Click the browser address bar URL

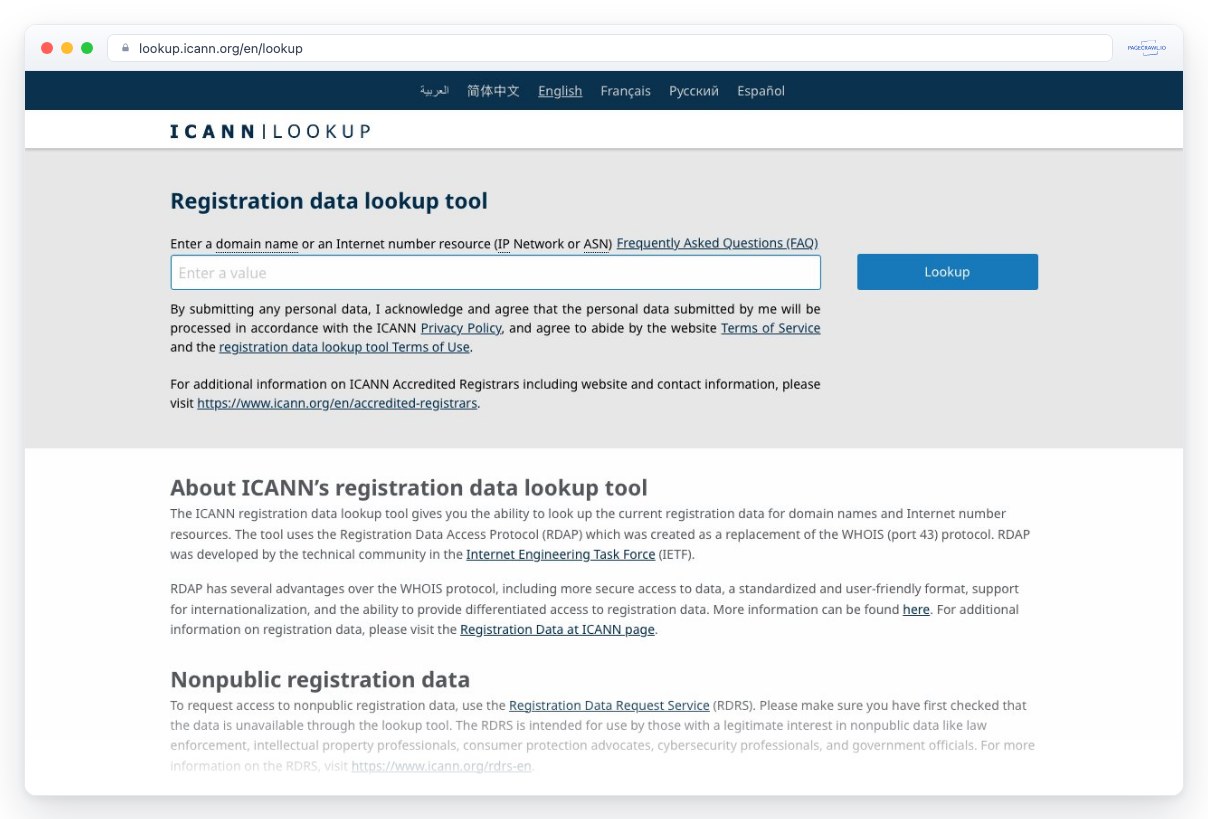[x=221, y=48]
